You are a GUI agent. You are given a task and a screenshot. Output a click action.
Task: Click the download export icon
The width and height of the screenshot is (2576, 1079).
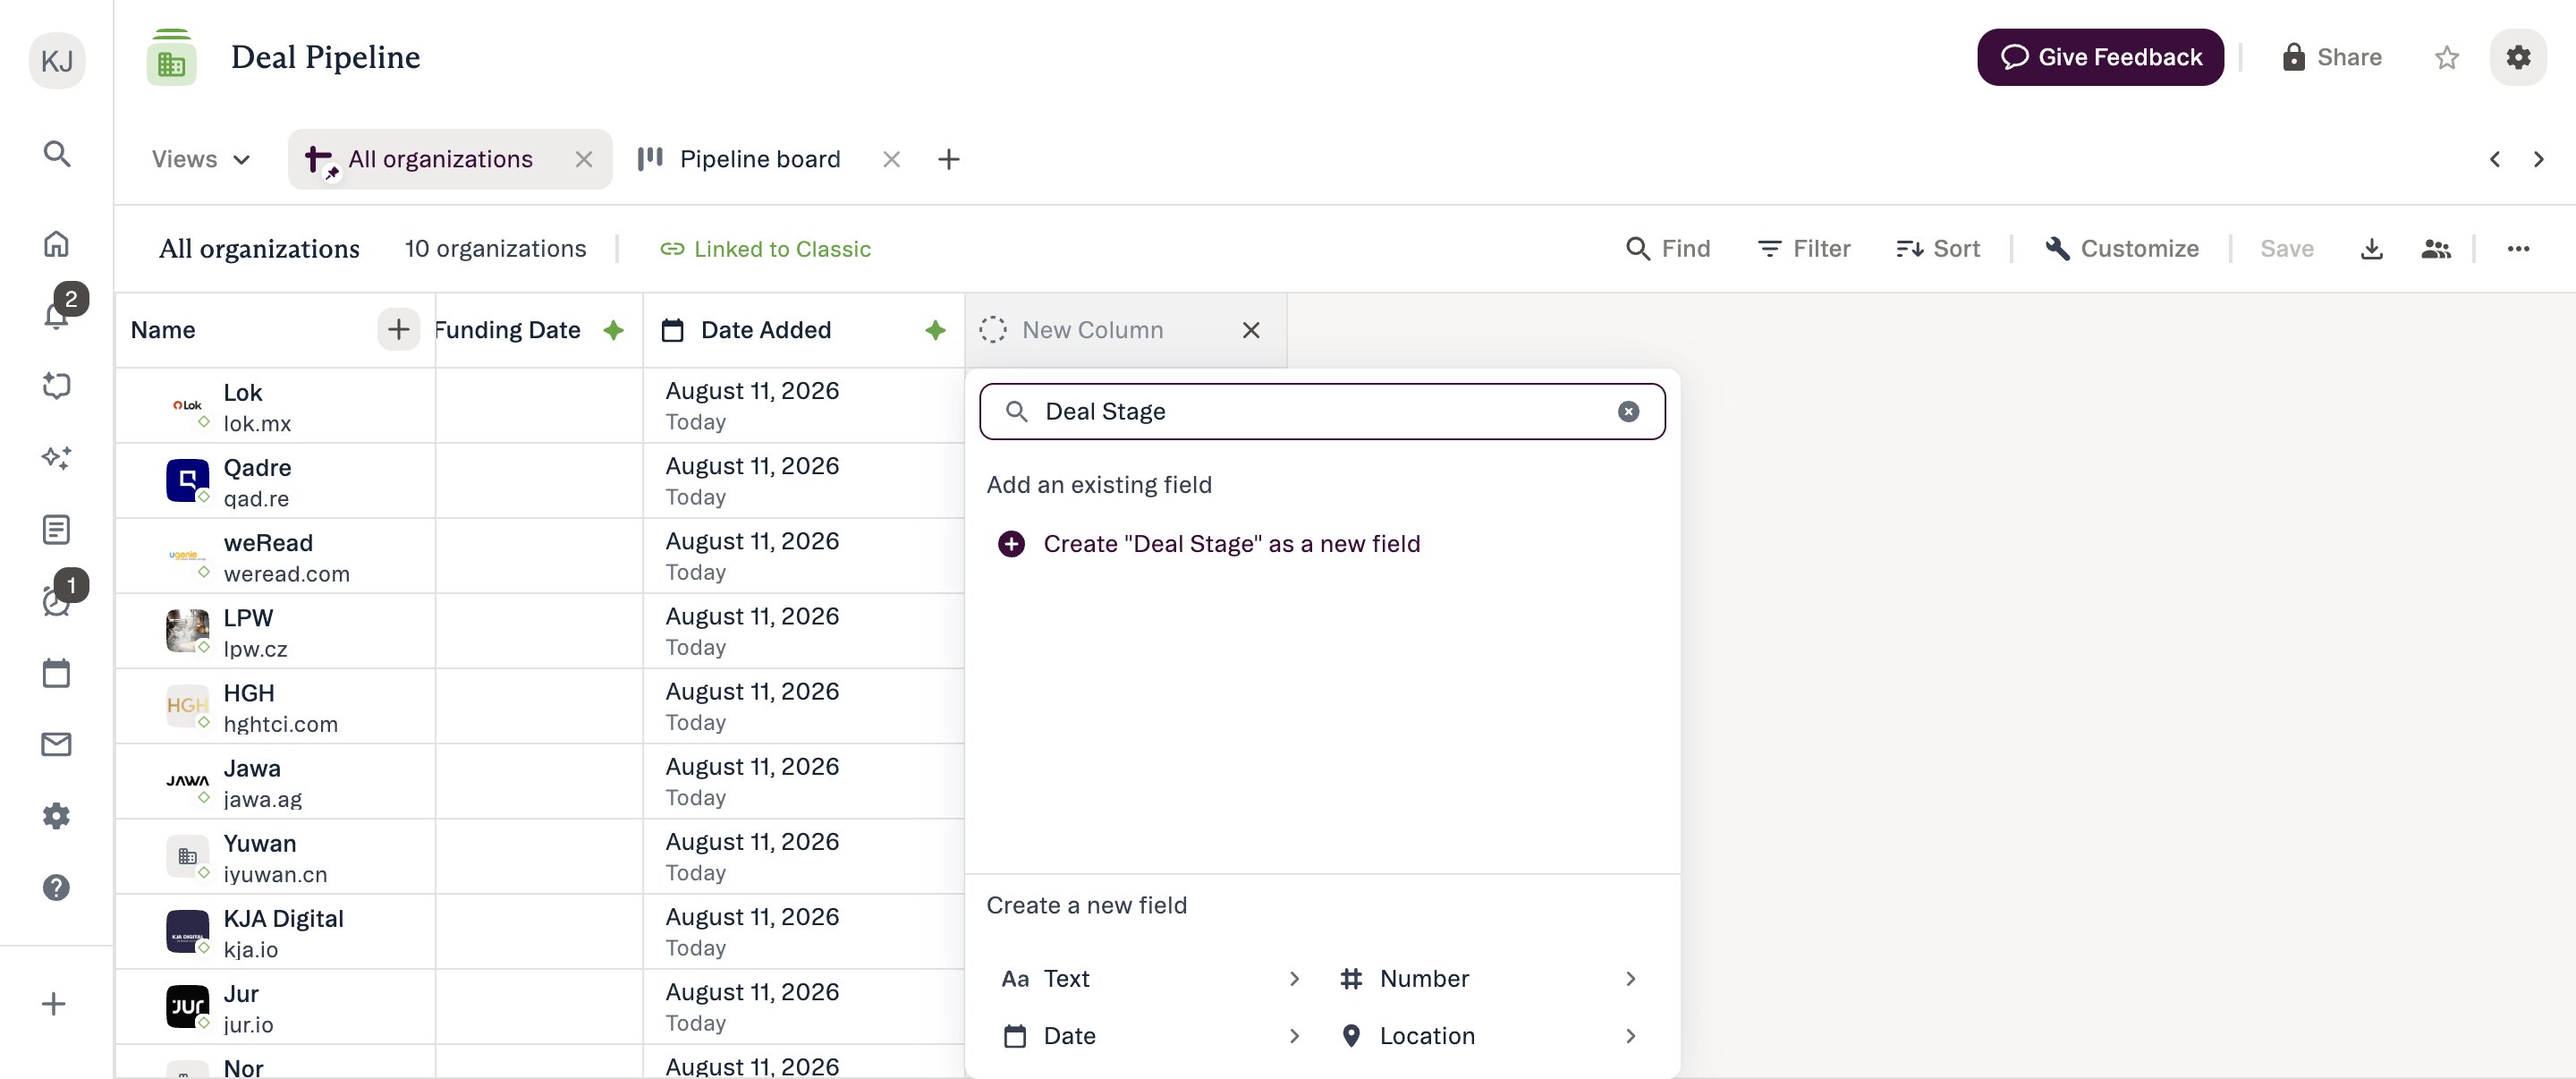(x=2371, y=249)
